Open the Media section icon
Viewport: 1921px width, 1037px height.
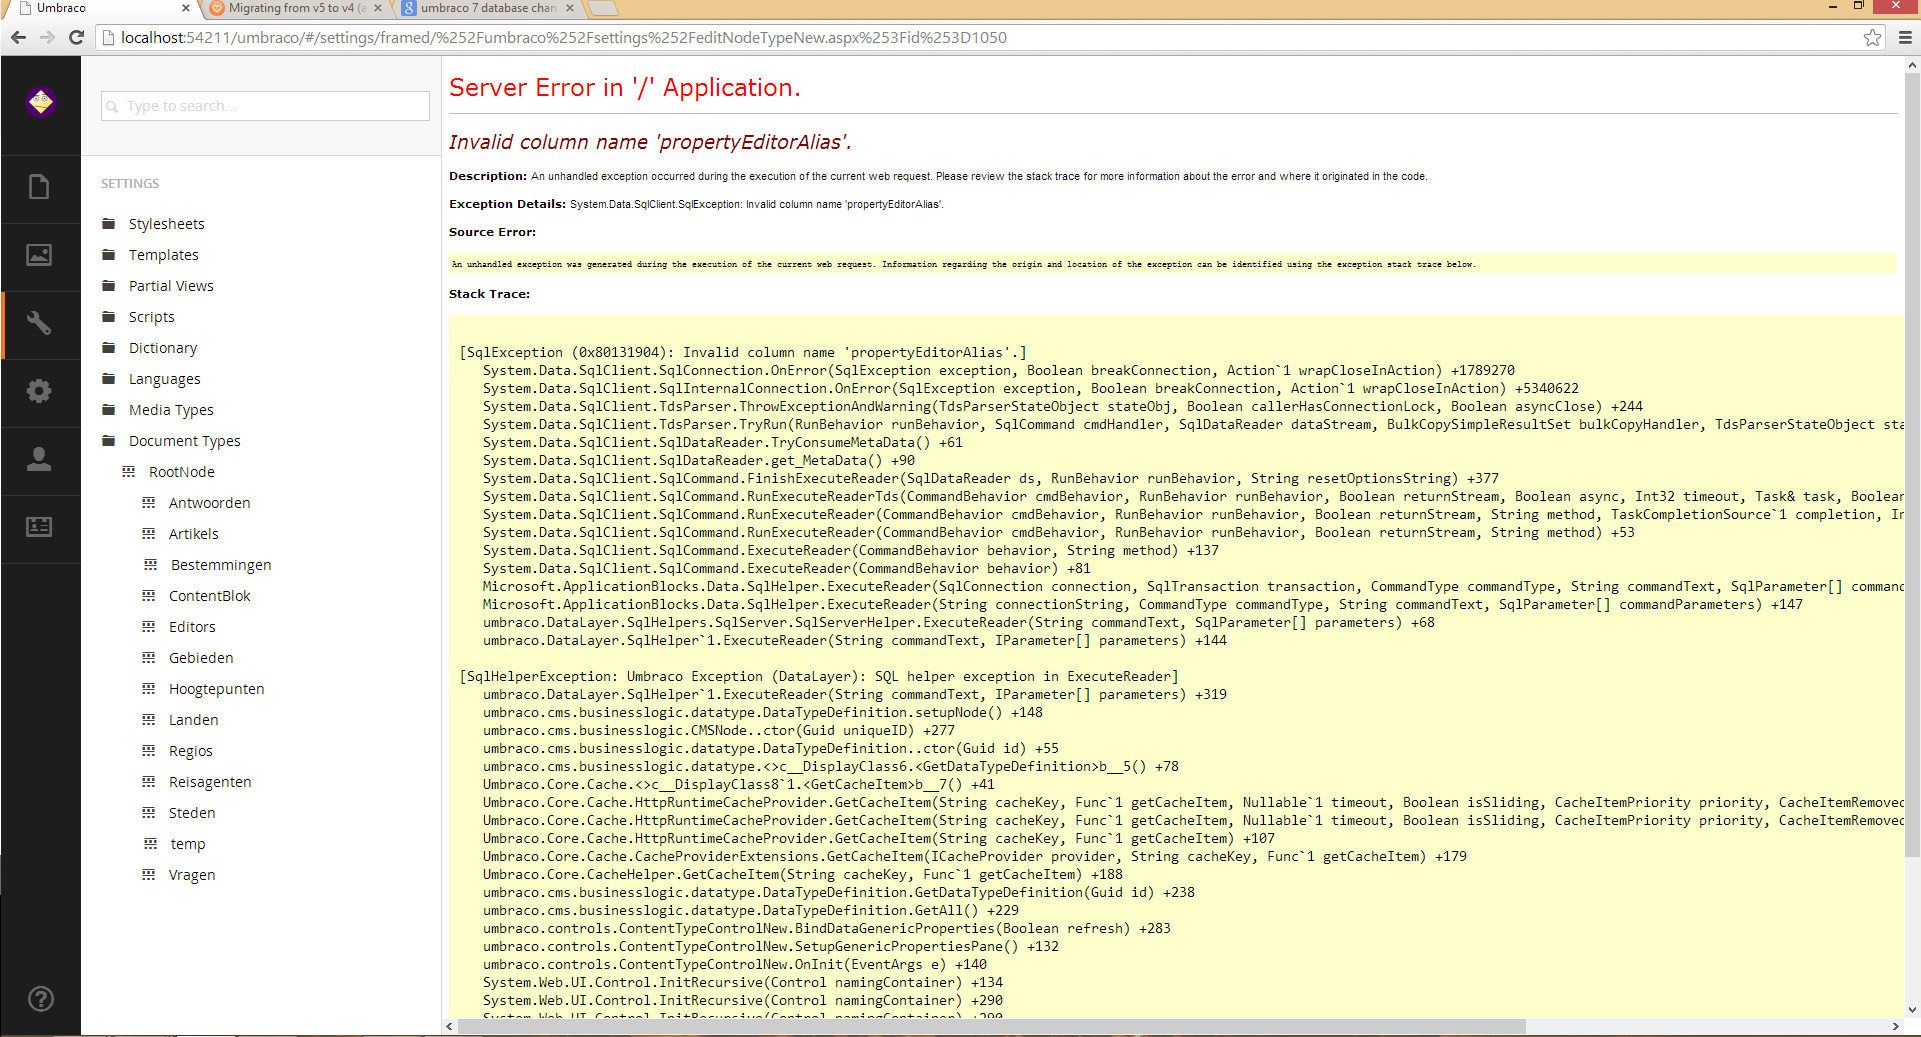tap(39, 255)
